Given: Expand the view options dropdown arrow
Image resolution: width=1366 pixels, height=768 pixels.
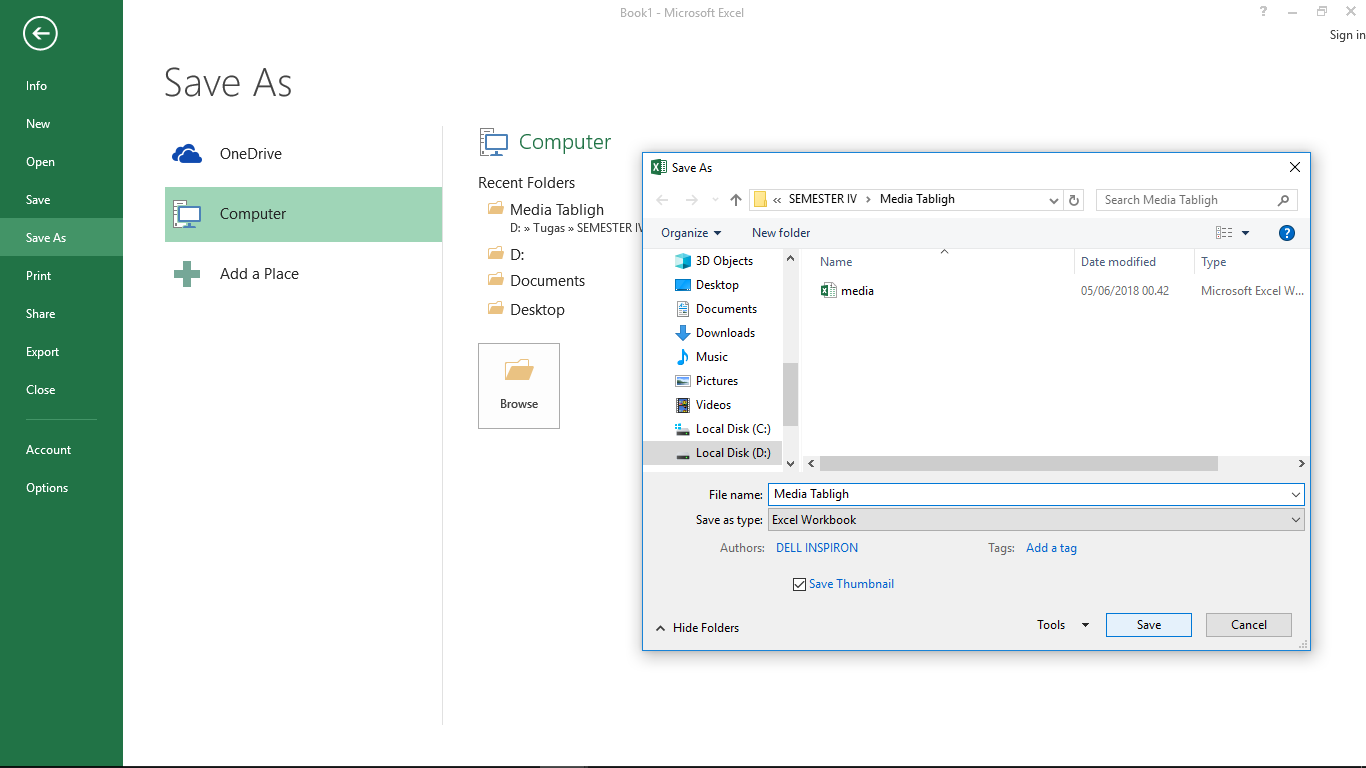Looking at the screenshot, I should (1245, 233).
